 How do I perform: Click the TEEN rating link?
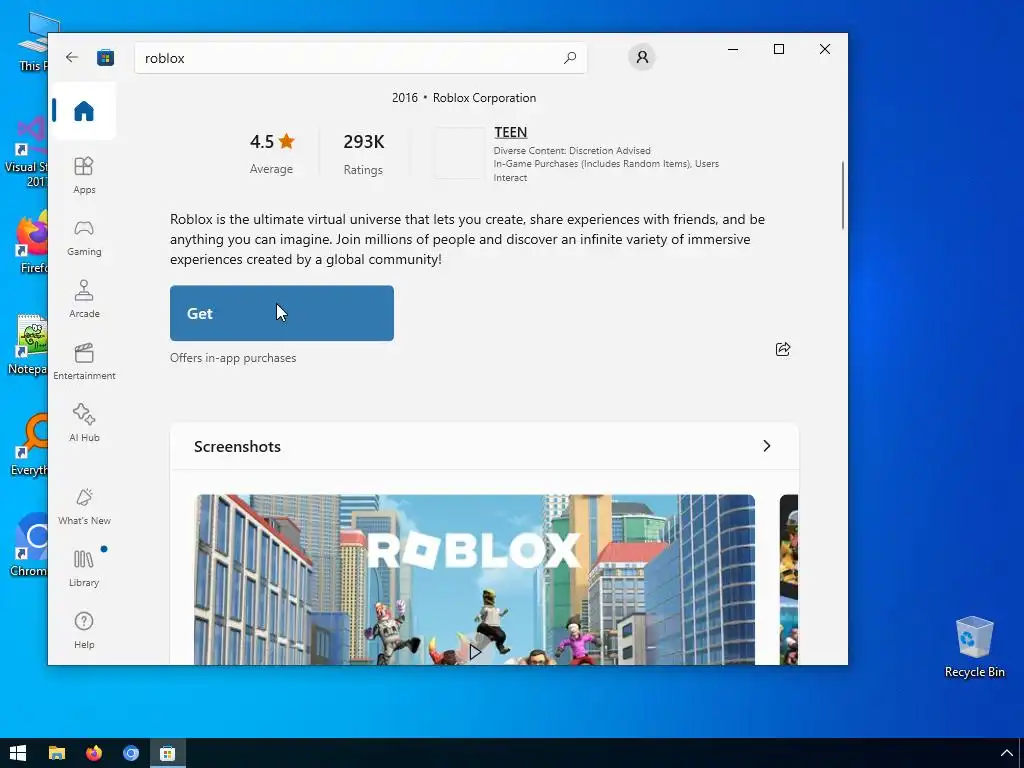(510, 132)
